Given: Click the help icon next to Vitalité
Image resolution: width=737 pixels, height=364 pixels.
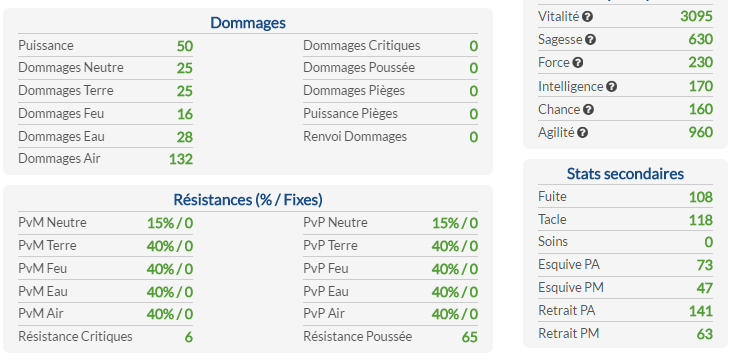Looking at the screenshot, I should 587,17.
